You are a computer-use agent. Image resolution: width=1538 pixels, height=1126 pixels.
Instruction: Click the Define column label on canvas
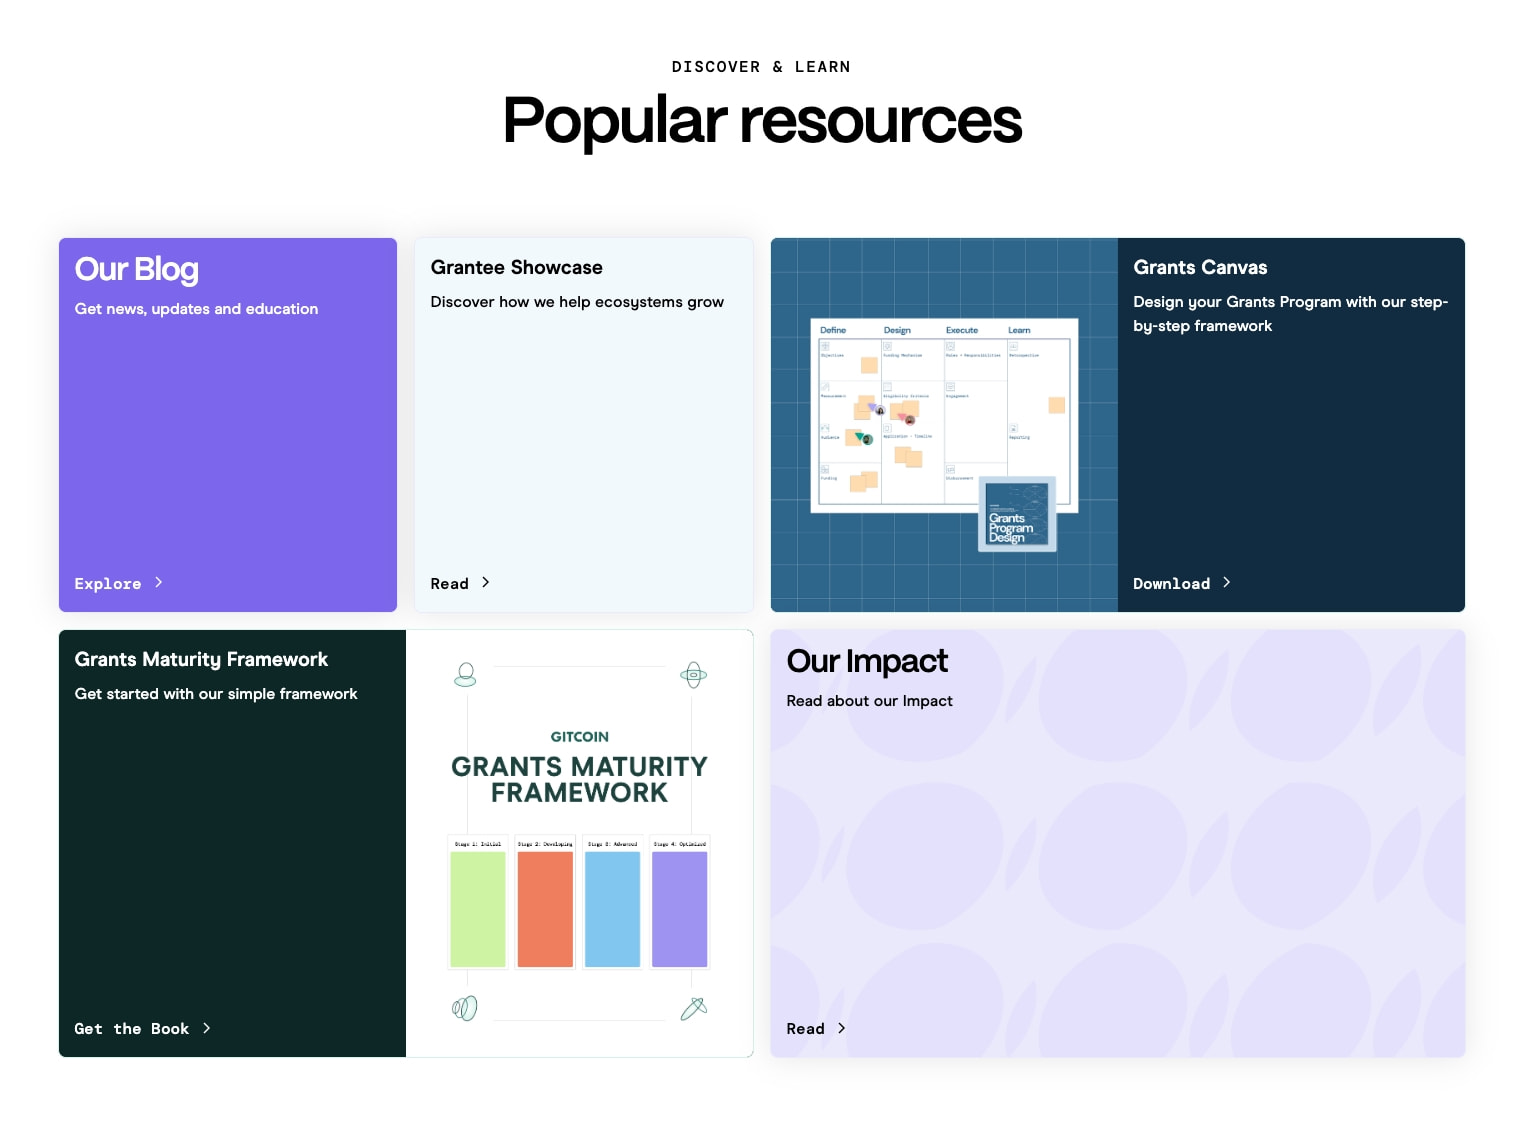click(x=833, y=330)
